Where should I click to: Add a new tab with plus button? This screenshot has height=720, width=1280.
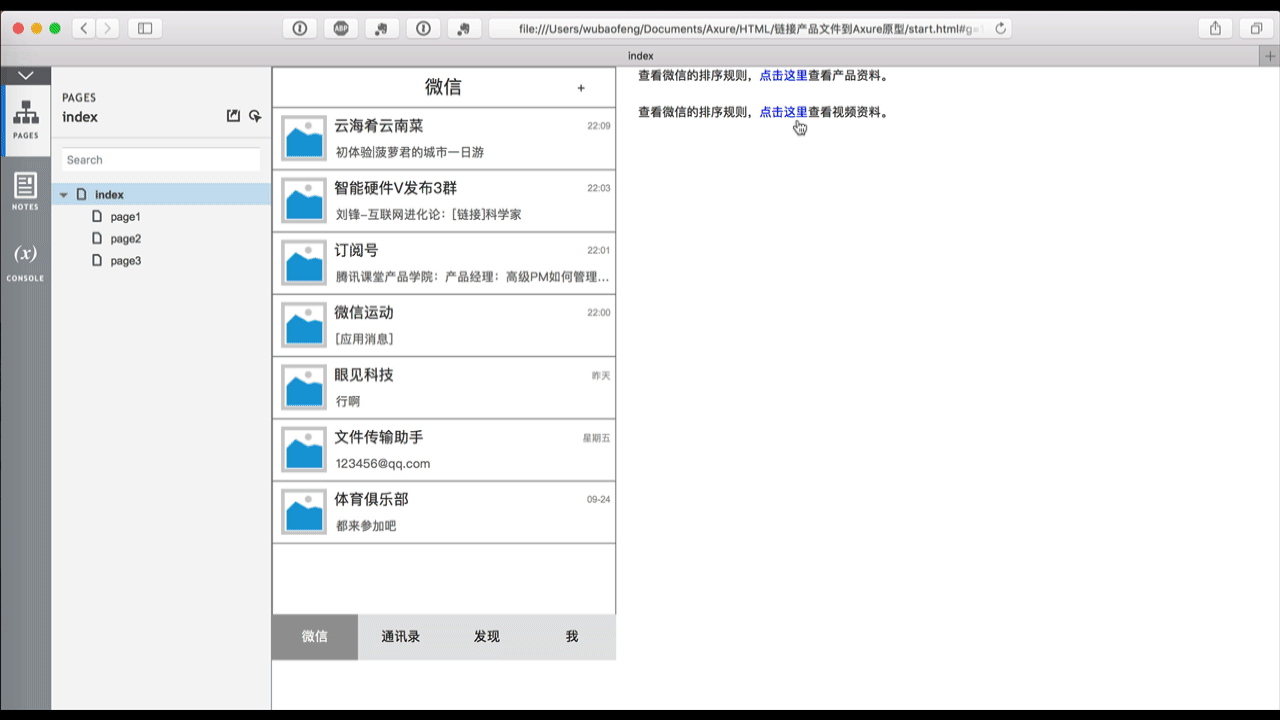[1270, 56]
